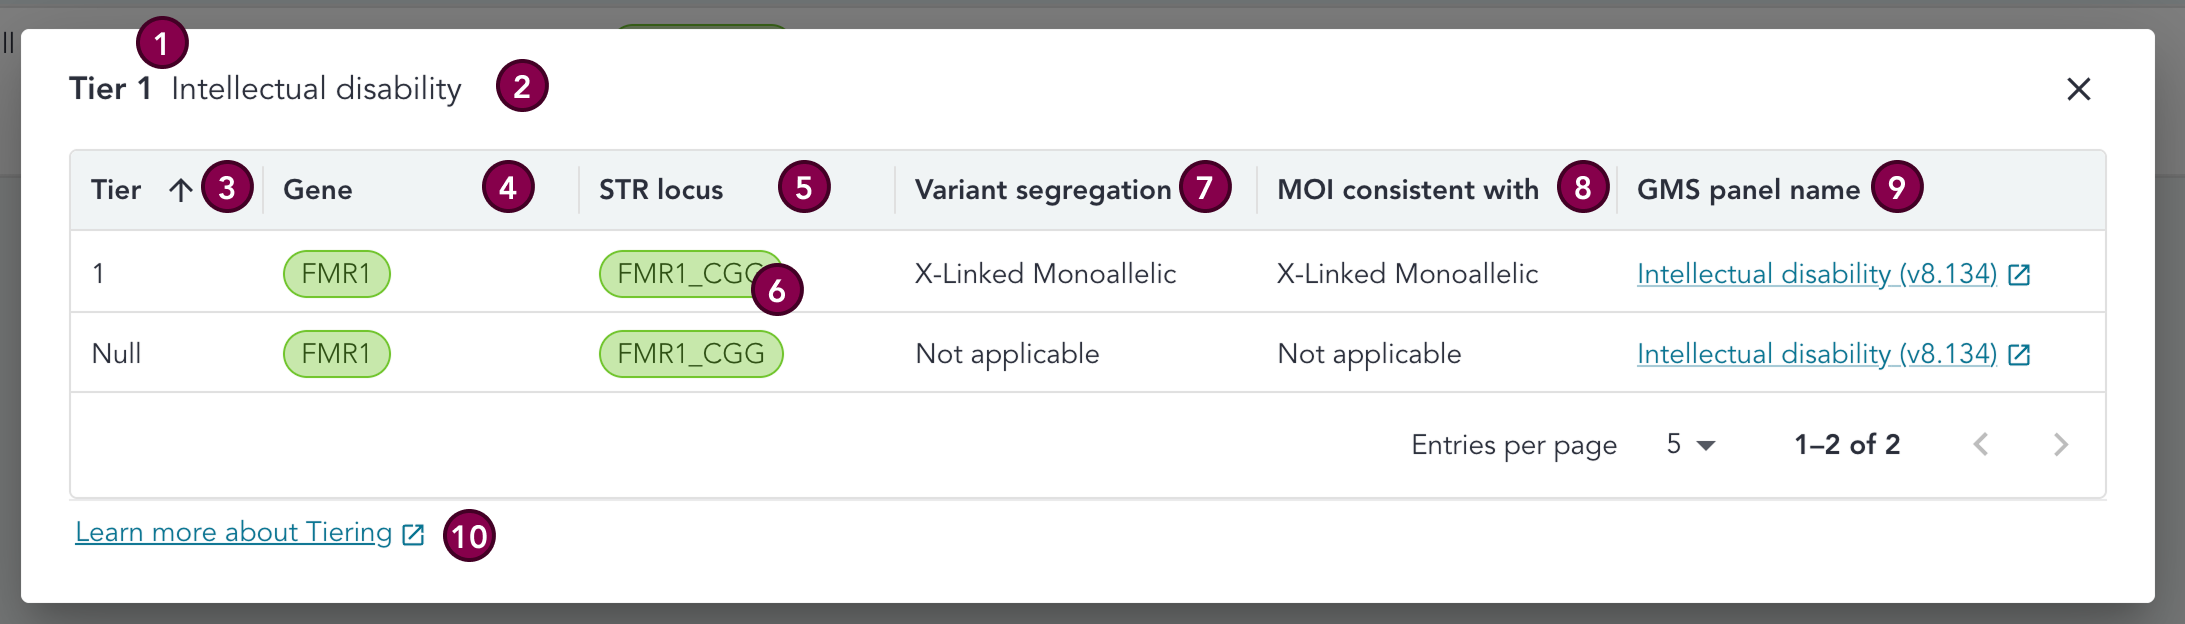Click external-link icon beside Learn more about Tiering
This screenshot has width=2185, height=624.
point(413,535)
